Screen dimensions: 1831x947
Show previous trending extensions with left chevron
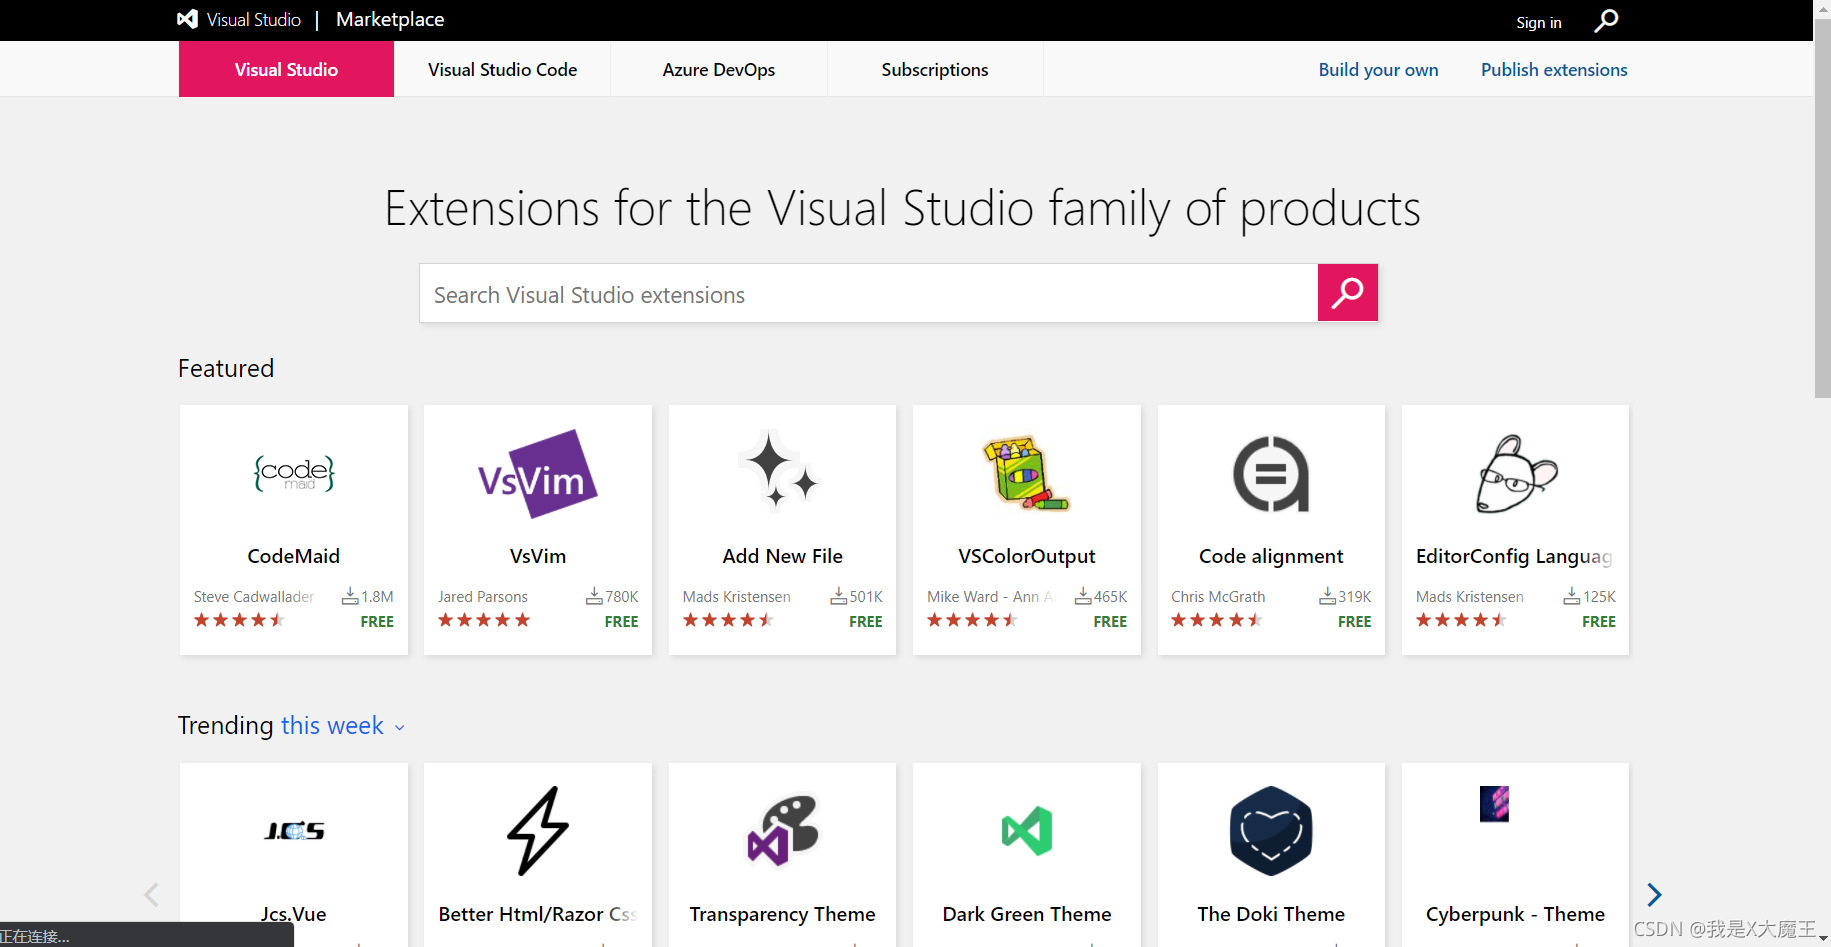tap(151, 894)
